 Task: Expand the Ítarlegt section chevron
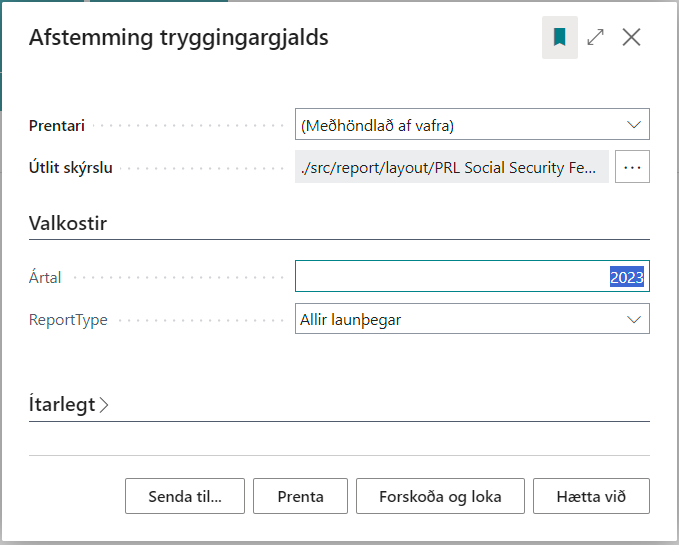104,405
